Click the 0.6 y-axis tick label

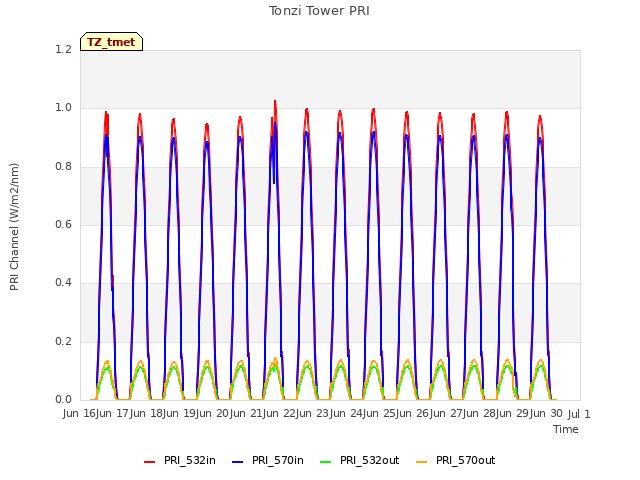point(63,224)
